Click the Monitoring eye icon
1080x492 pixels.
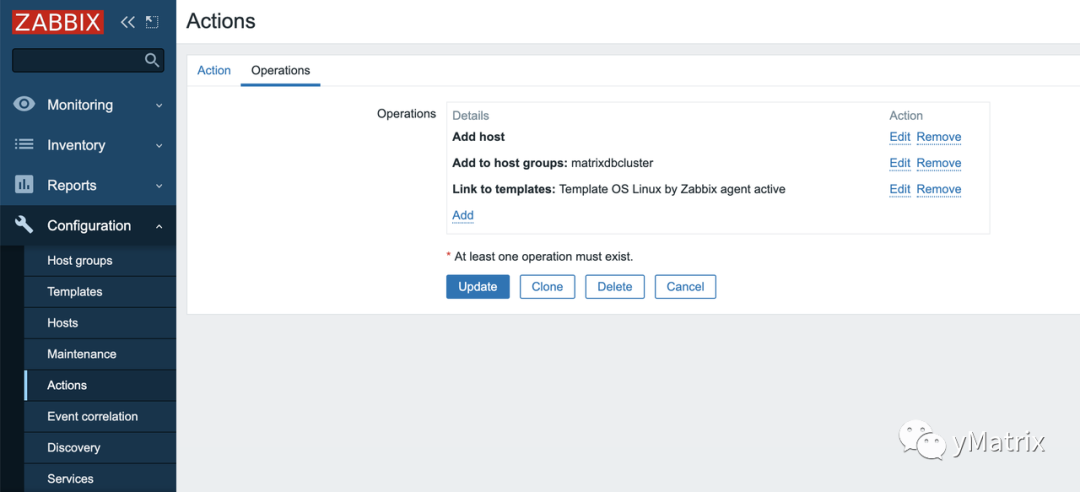pos(24,104)
